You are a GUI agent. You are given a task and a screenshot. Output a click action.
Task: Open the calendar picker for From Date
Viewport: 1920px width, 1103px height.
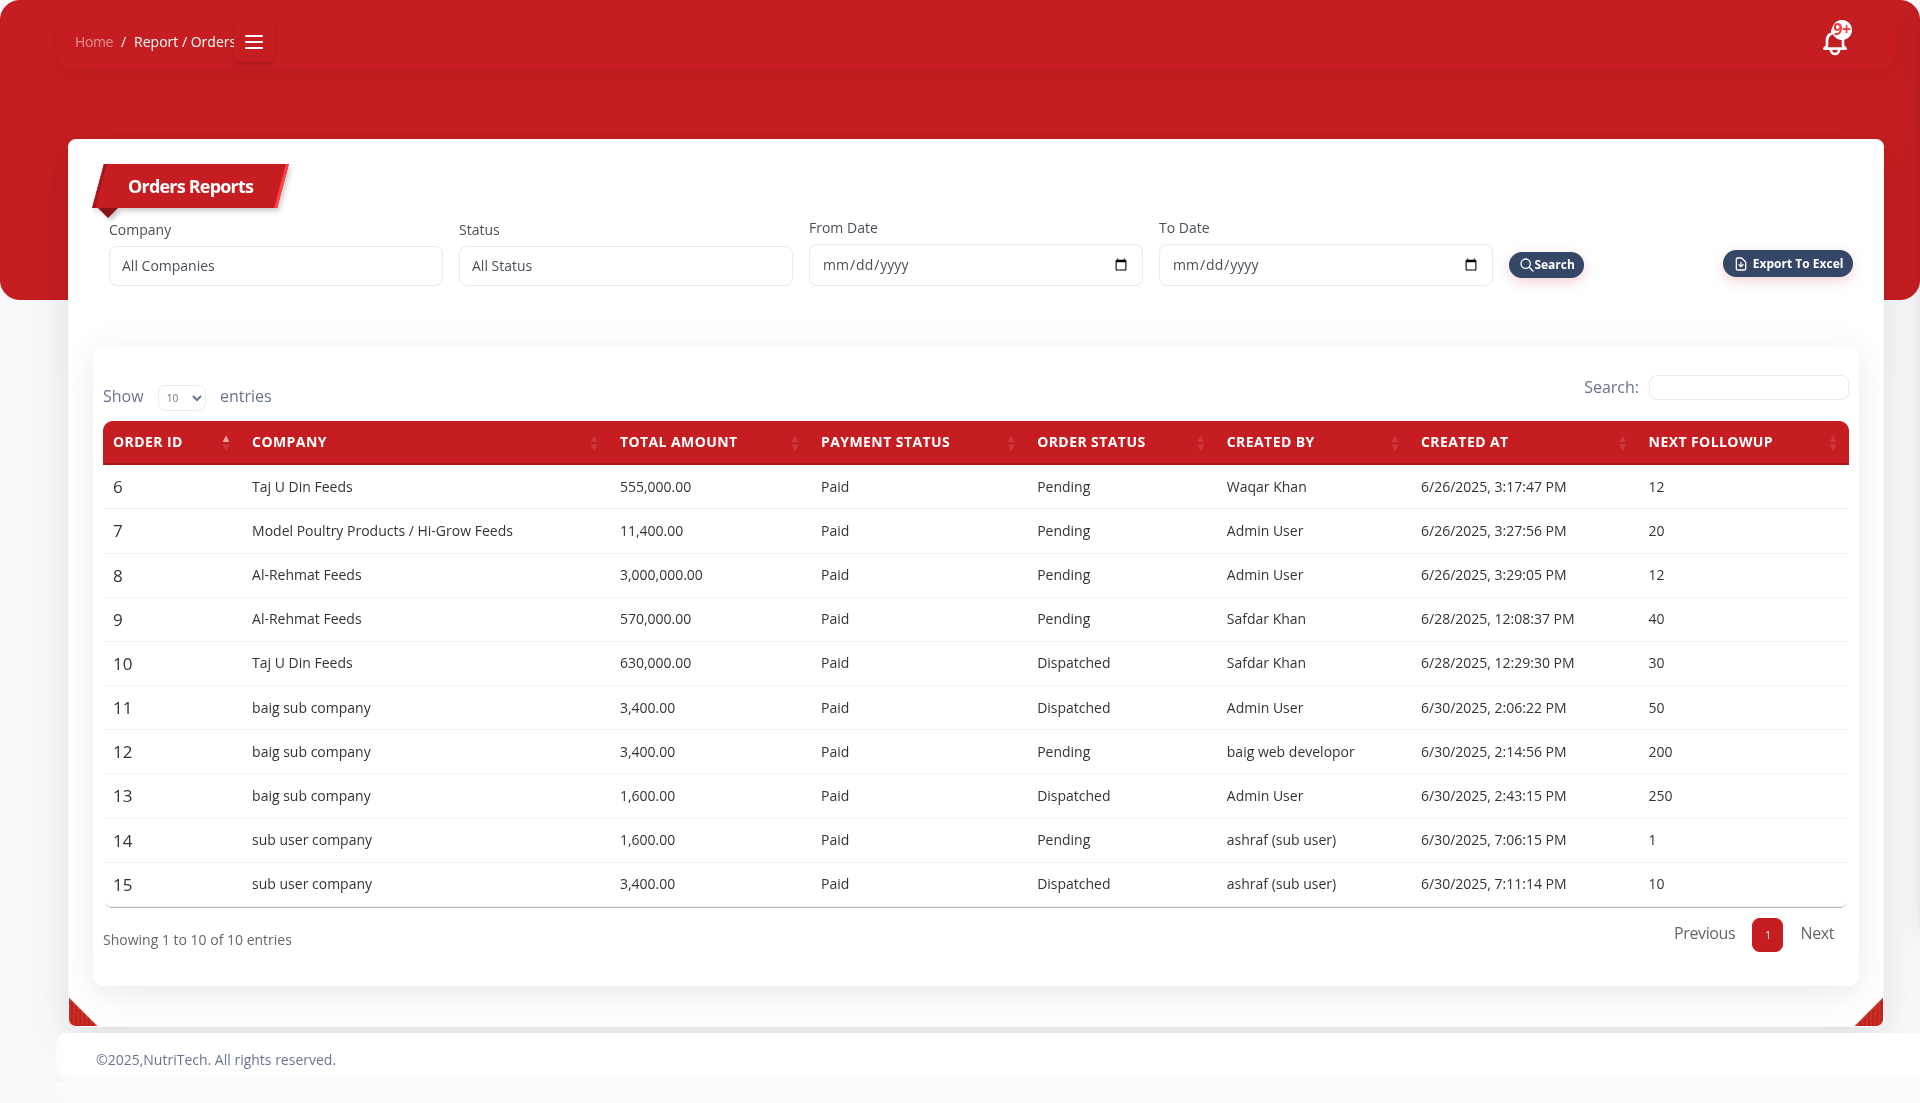click(x=1121, y=265)
